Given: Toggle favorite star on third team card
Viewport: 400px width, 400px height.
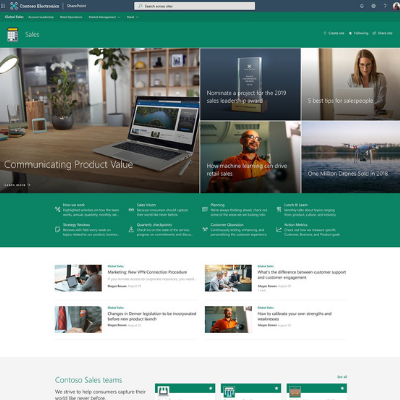Looking at the screenshot, I should pyautogui.click(x=342, y=388).
